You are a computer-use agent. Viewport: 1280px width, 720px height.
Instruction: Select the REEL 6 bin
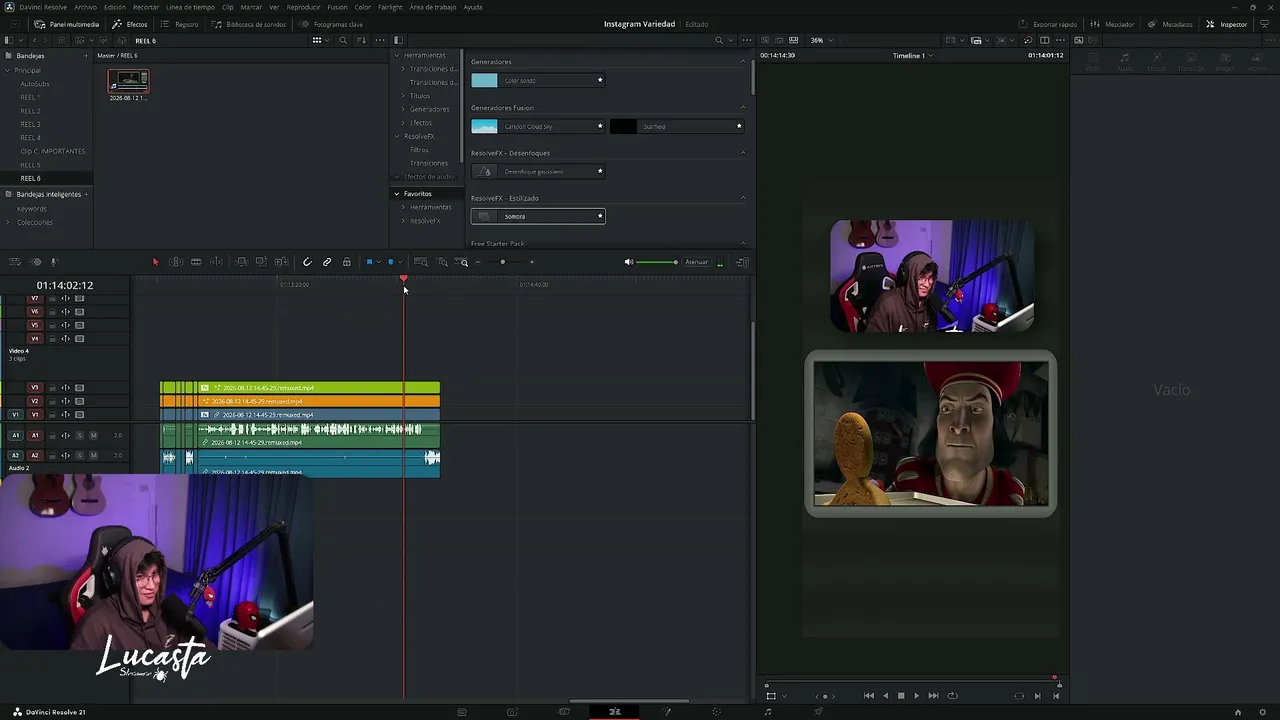(30, 178)
